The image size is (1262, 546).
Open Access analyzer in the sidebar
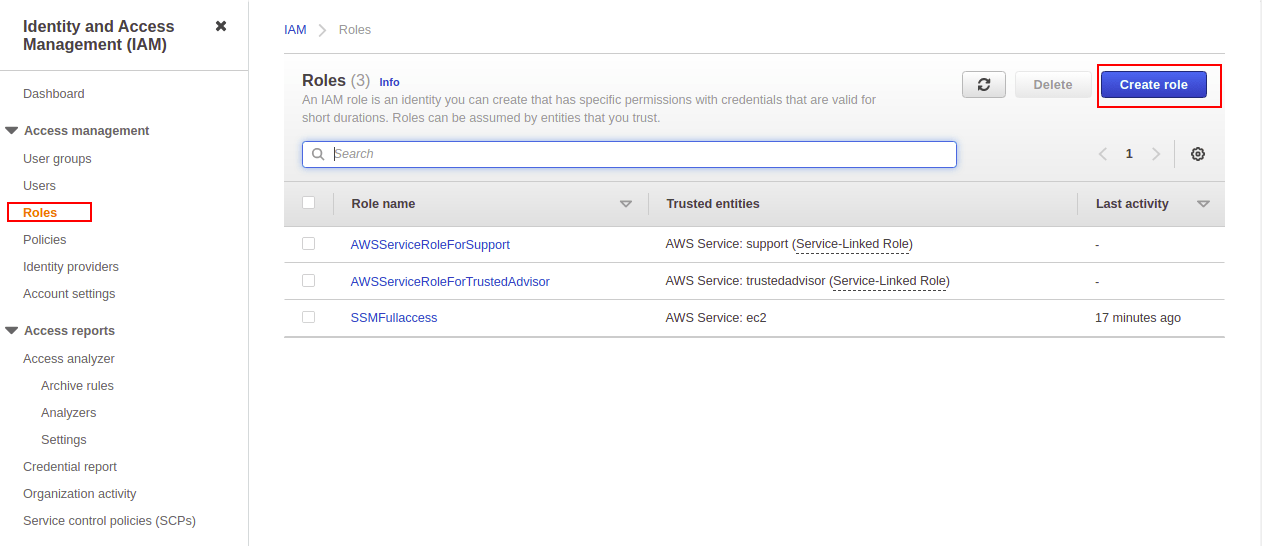click(x=69, y=359)
